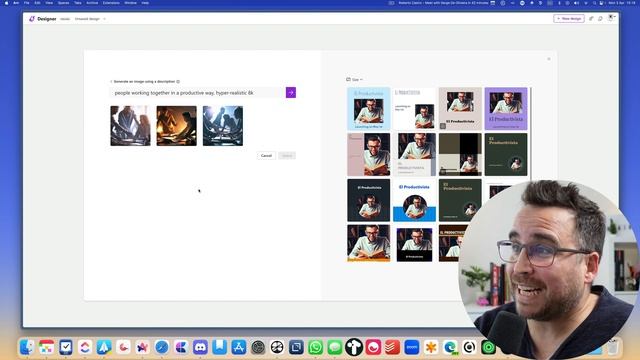
Task: Select full-photo design with orange bottom stripe
Action: 369,243
